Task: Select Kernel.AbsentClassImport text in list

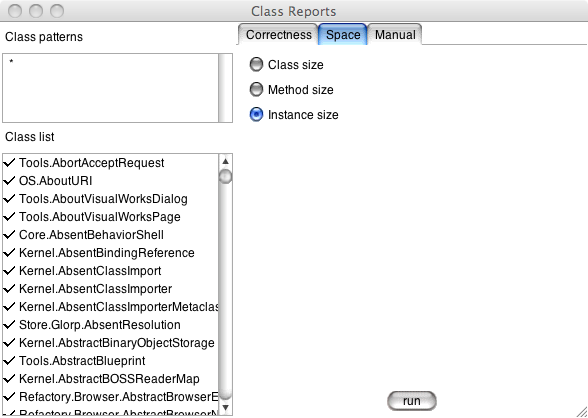Action: pyautogui.click(x=90, y=271)
